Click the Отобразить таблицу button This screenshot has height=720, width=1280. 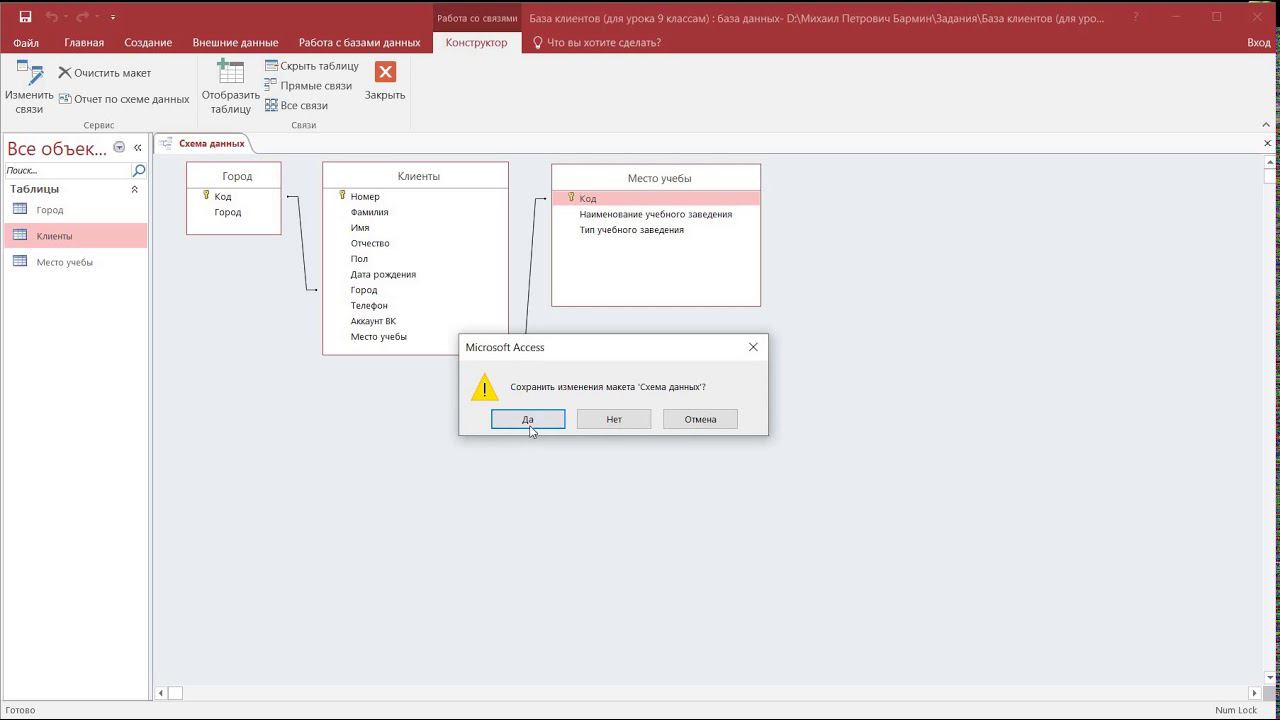(x=231, y=87)
